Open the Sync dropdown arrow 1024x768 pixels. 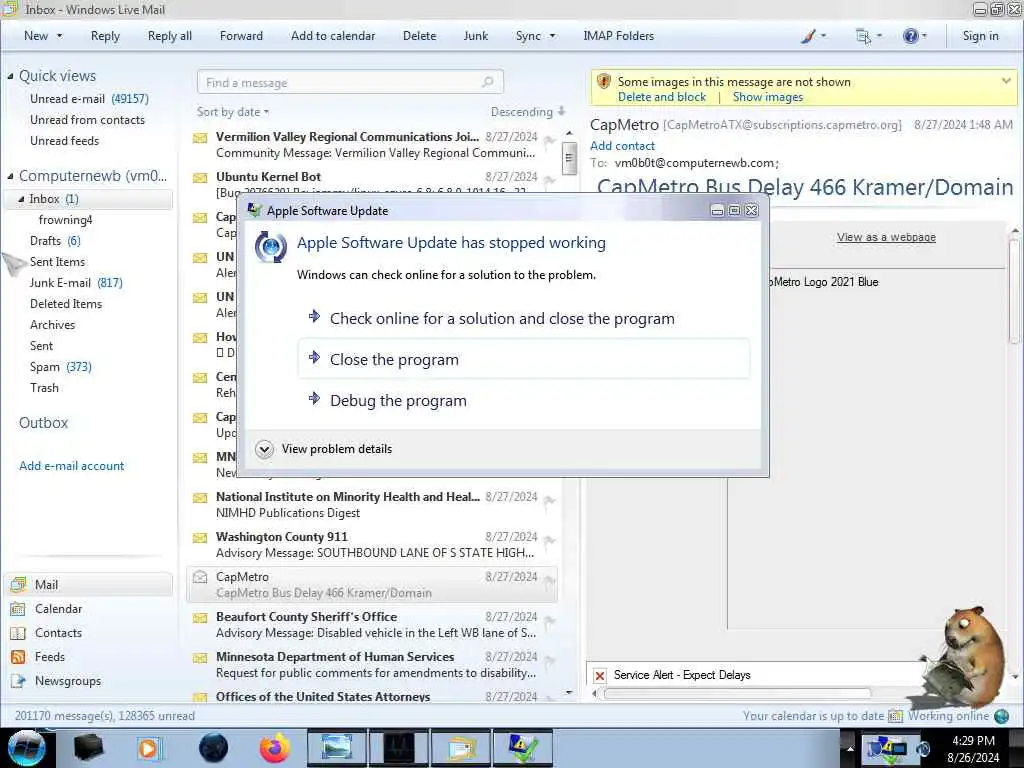(x=552, y=36)
